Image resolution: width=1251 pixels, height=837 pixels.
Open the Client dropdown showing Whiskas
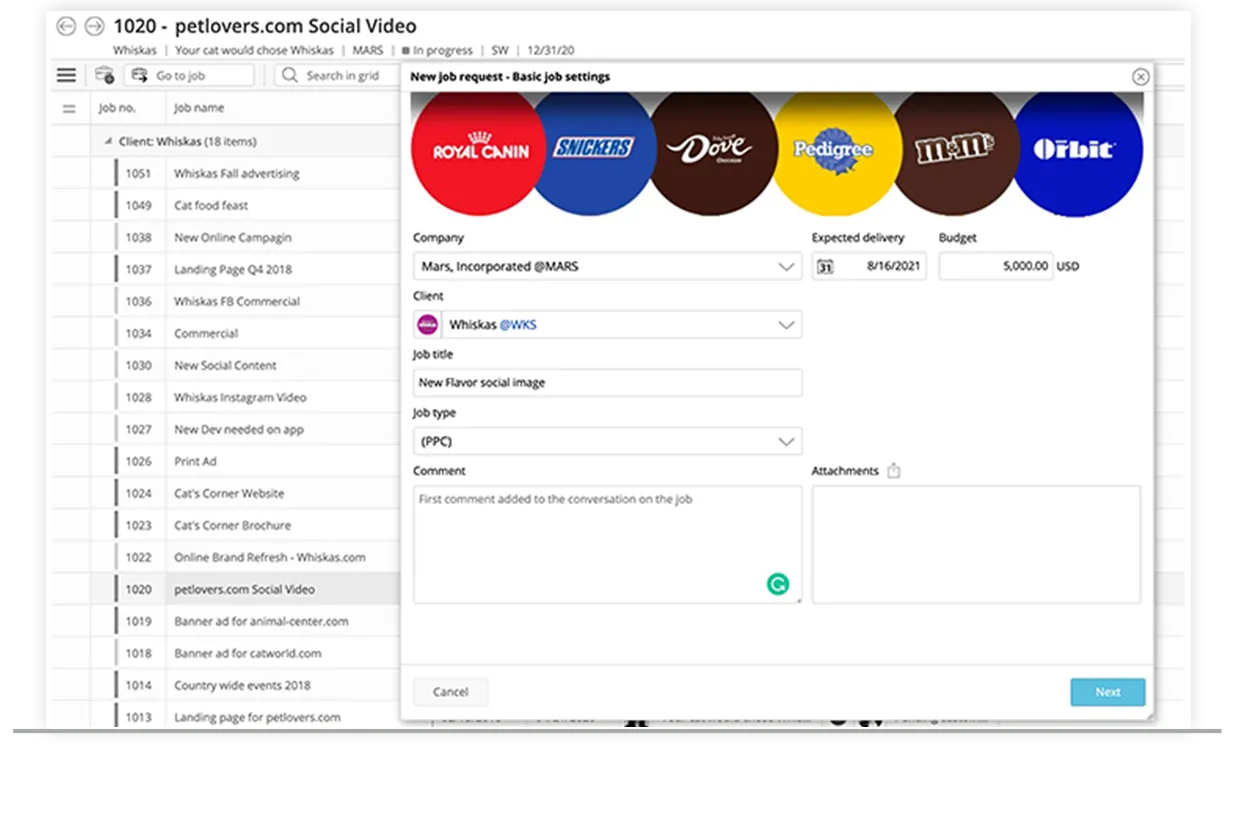(x=607, y=324)
